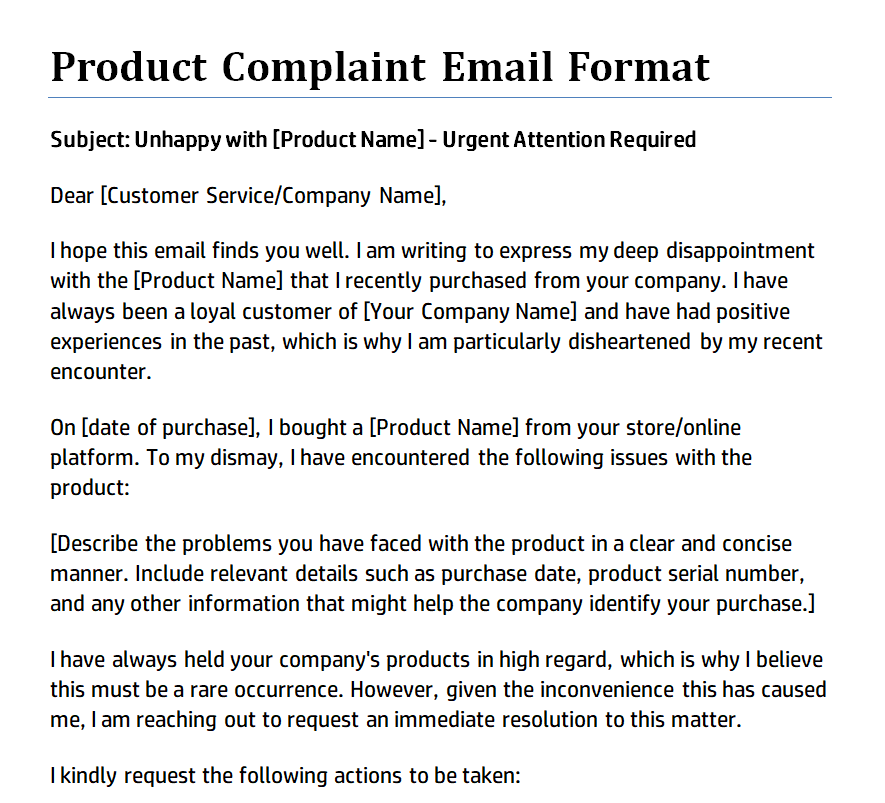Click "[Product Name]" after "I bought a"
This screenshot has height=803, width=885.
click(444, 428)
